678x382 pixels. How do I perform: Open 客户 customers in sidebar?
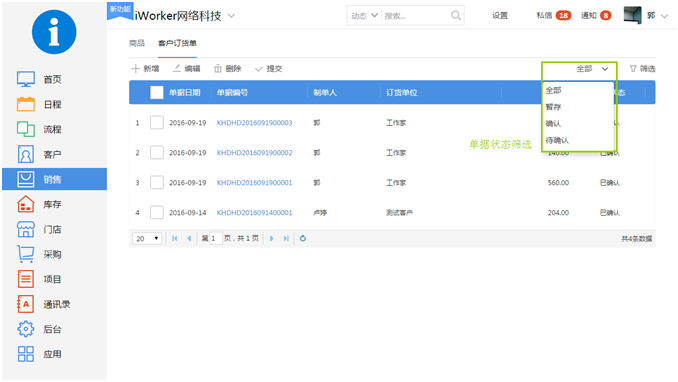[39, 154]
